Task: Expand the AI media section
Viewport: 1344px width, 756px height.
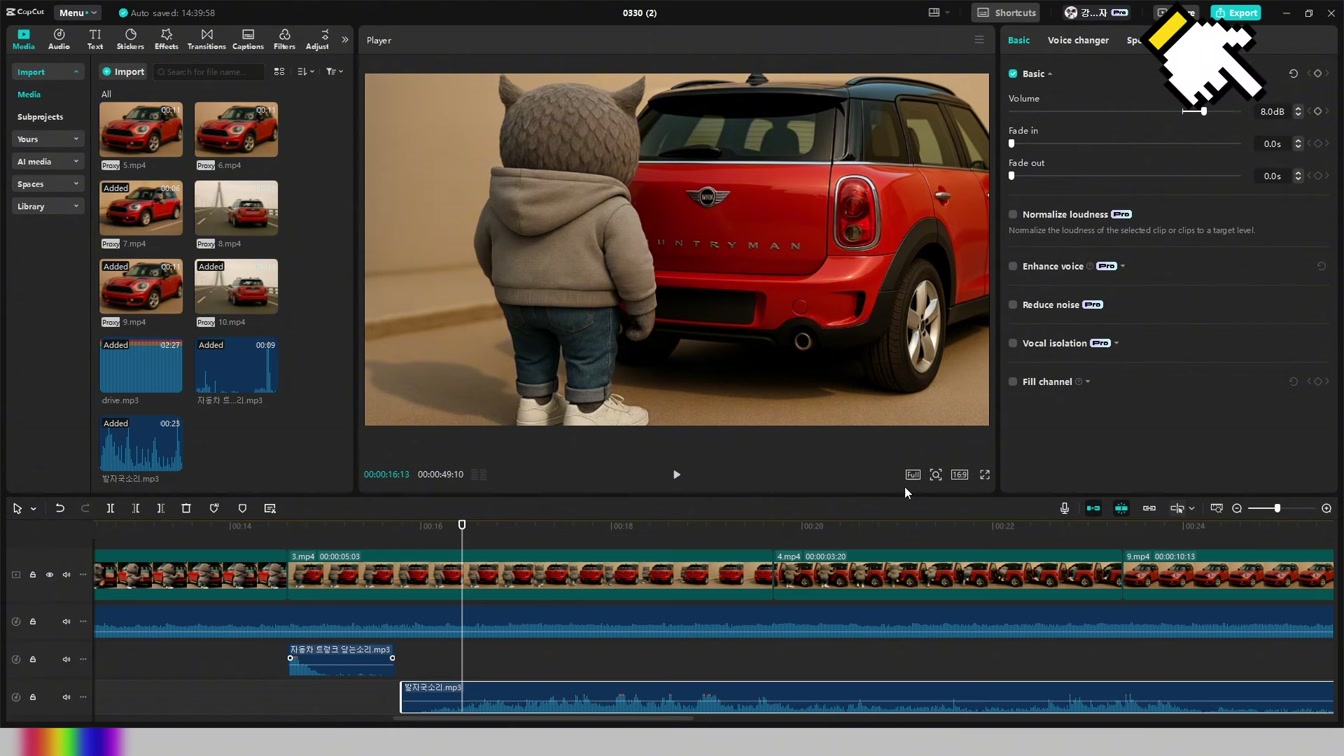Action: pos(47,162)
